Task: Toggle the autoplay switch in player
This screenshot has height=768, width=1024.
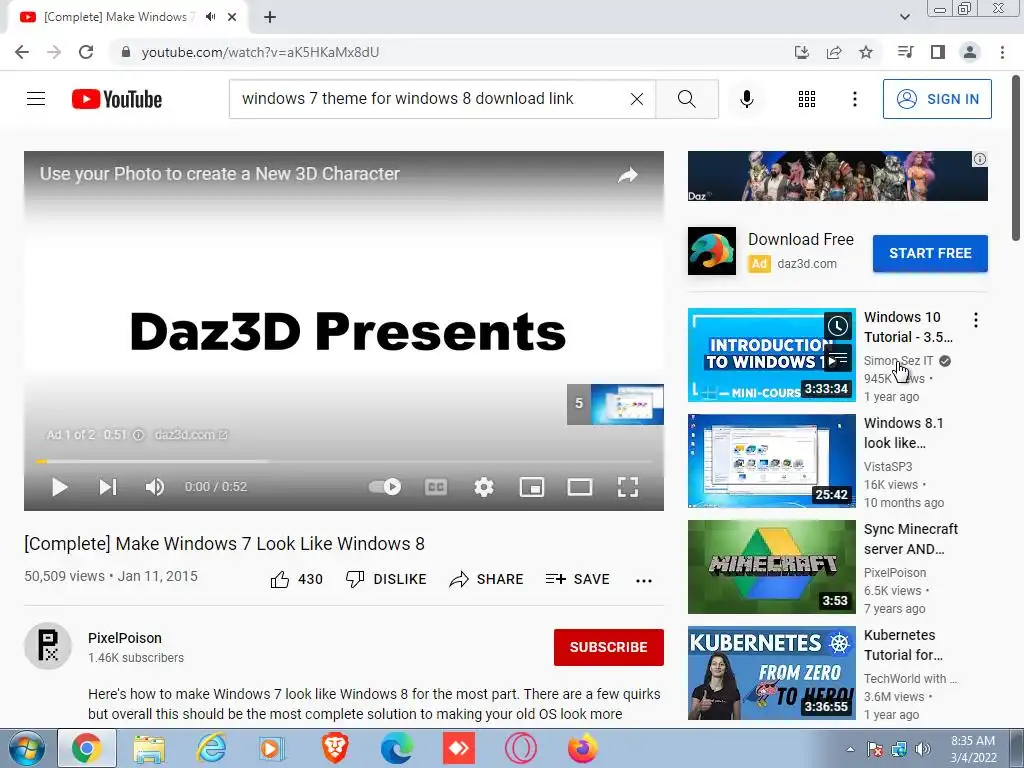Action: pyautogui.click(x=385, y=487)
